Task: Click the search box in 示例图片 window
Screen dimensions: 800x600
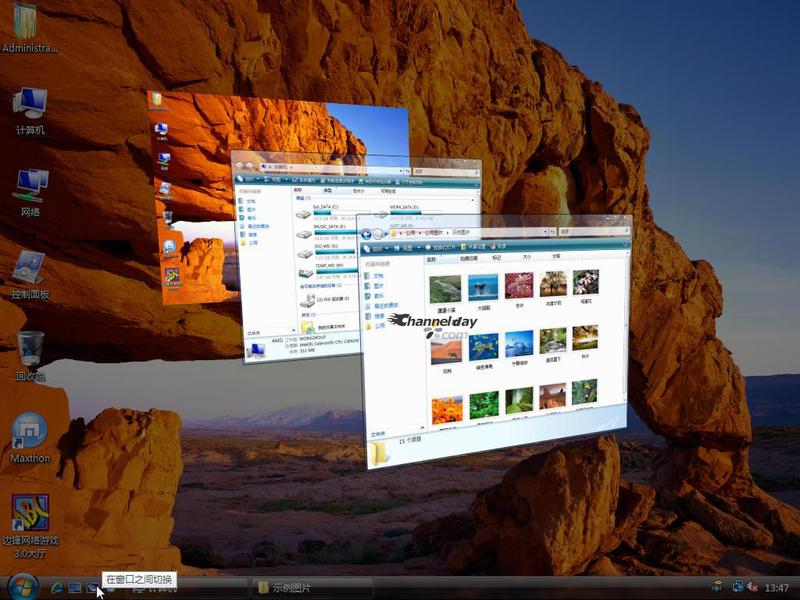Action: tap(593, 231)
